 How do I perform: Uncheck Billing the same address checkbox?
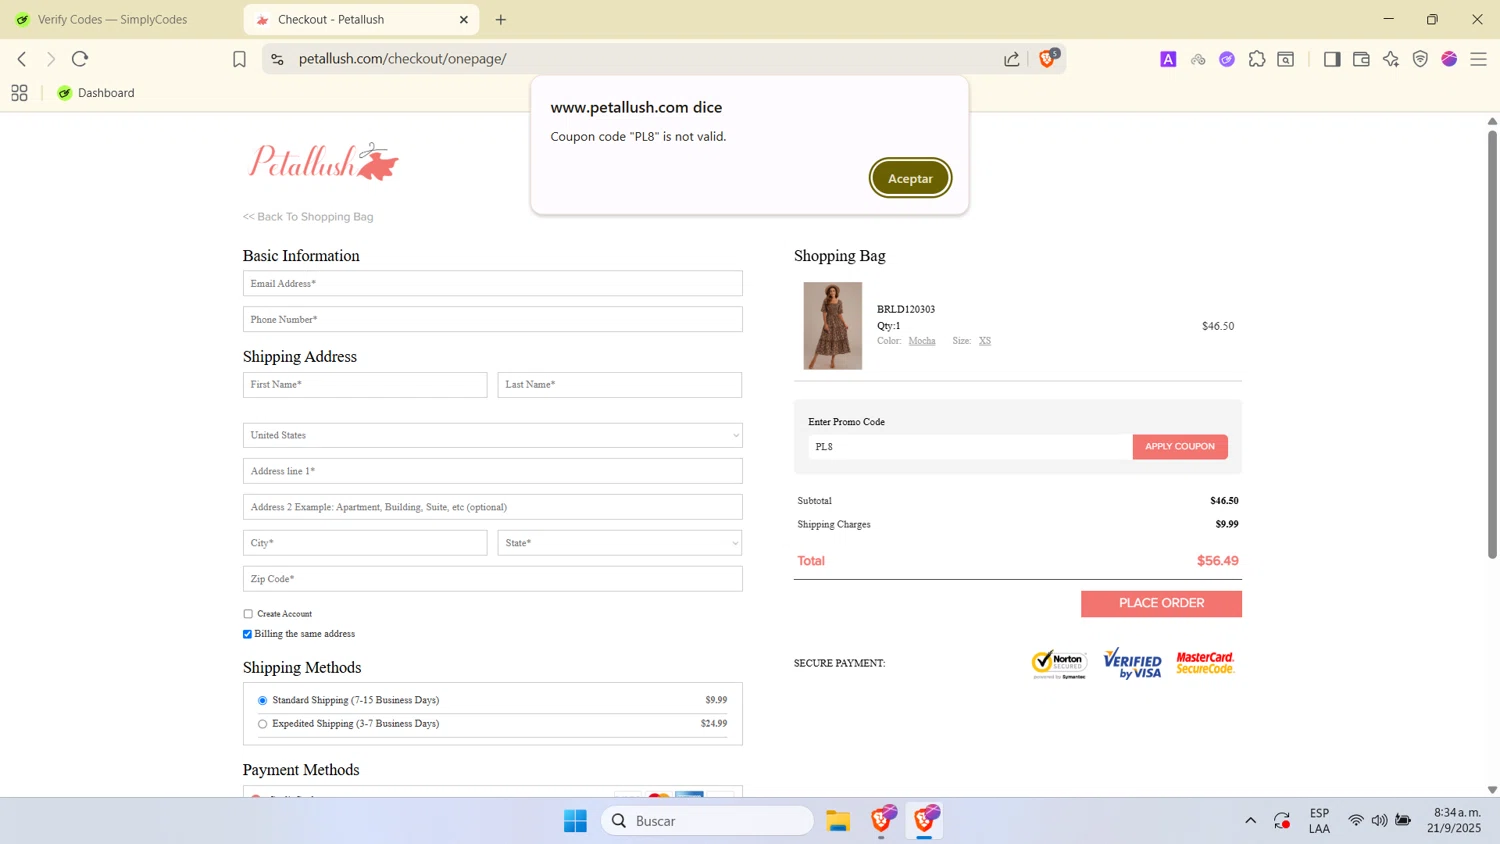(247, 634)
